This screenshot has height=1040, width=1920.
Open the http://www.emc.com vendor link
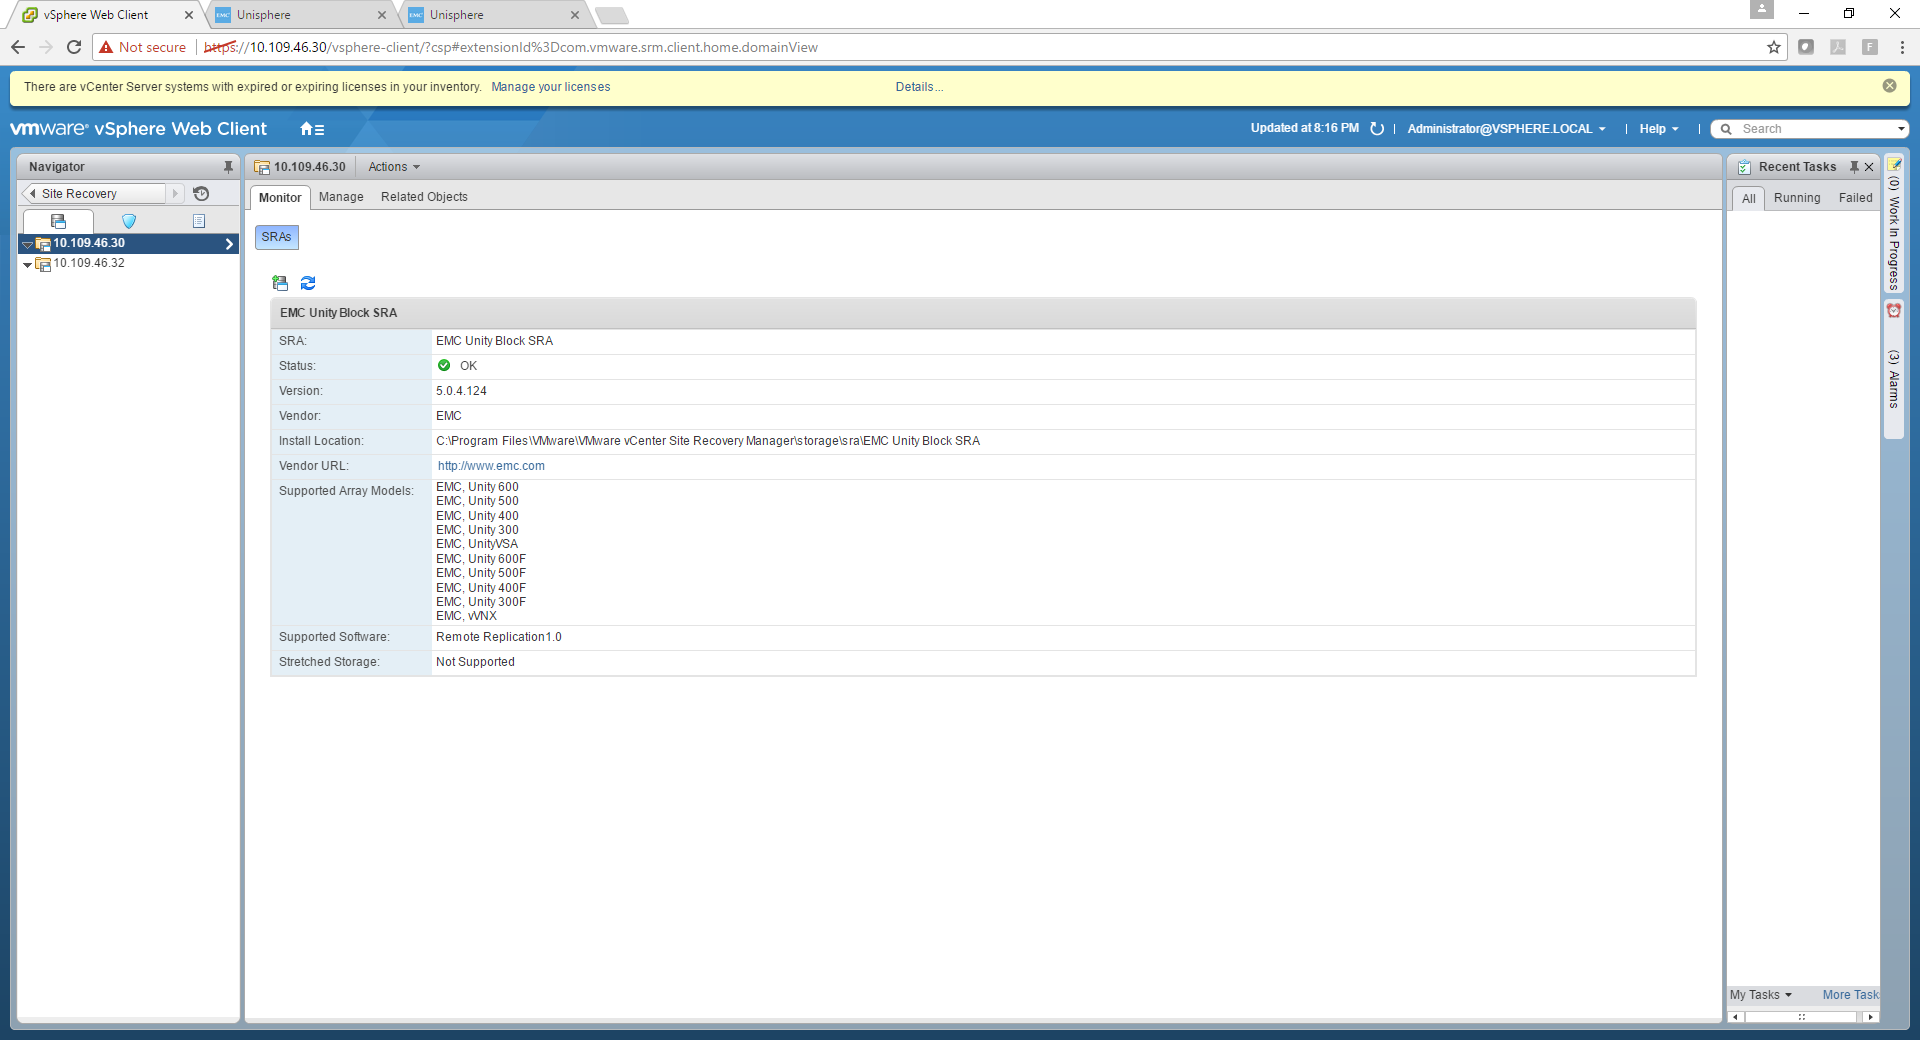(x=491, y=466)
